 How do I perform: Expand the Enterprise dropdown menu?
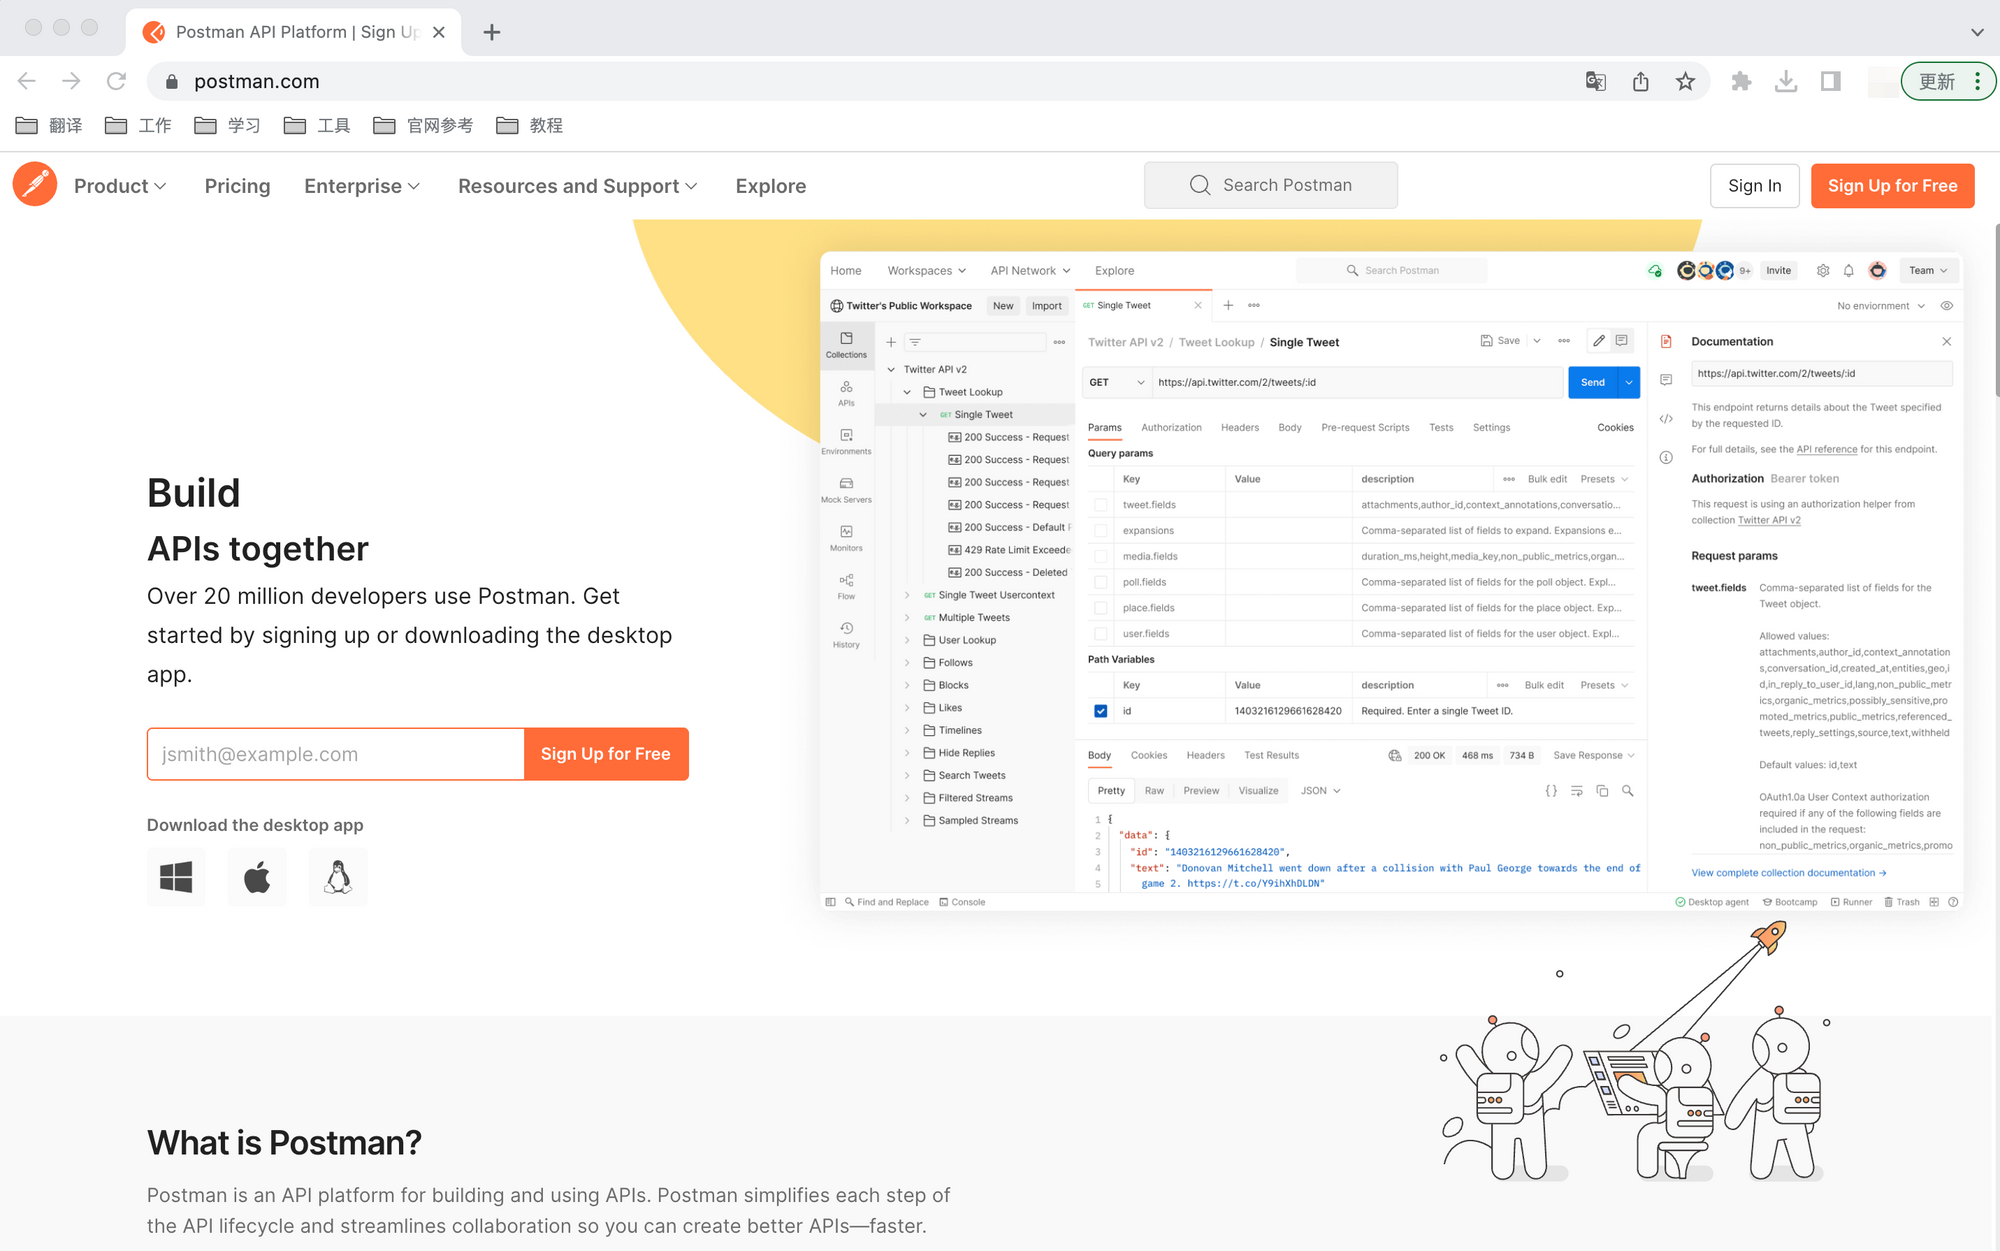pos(362,186)
